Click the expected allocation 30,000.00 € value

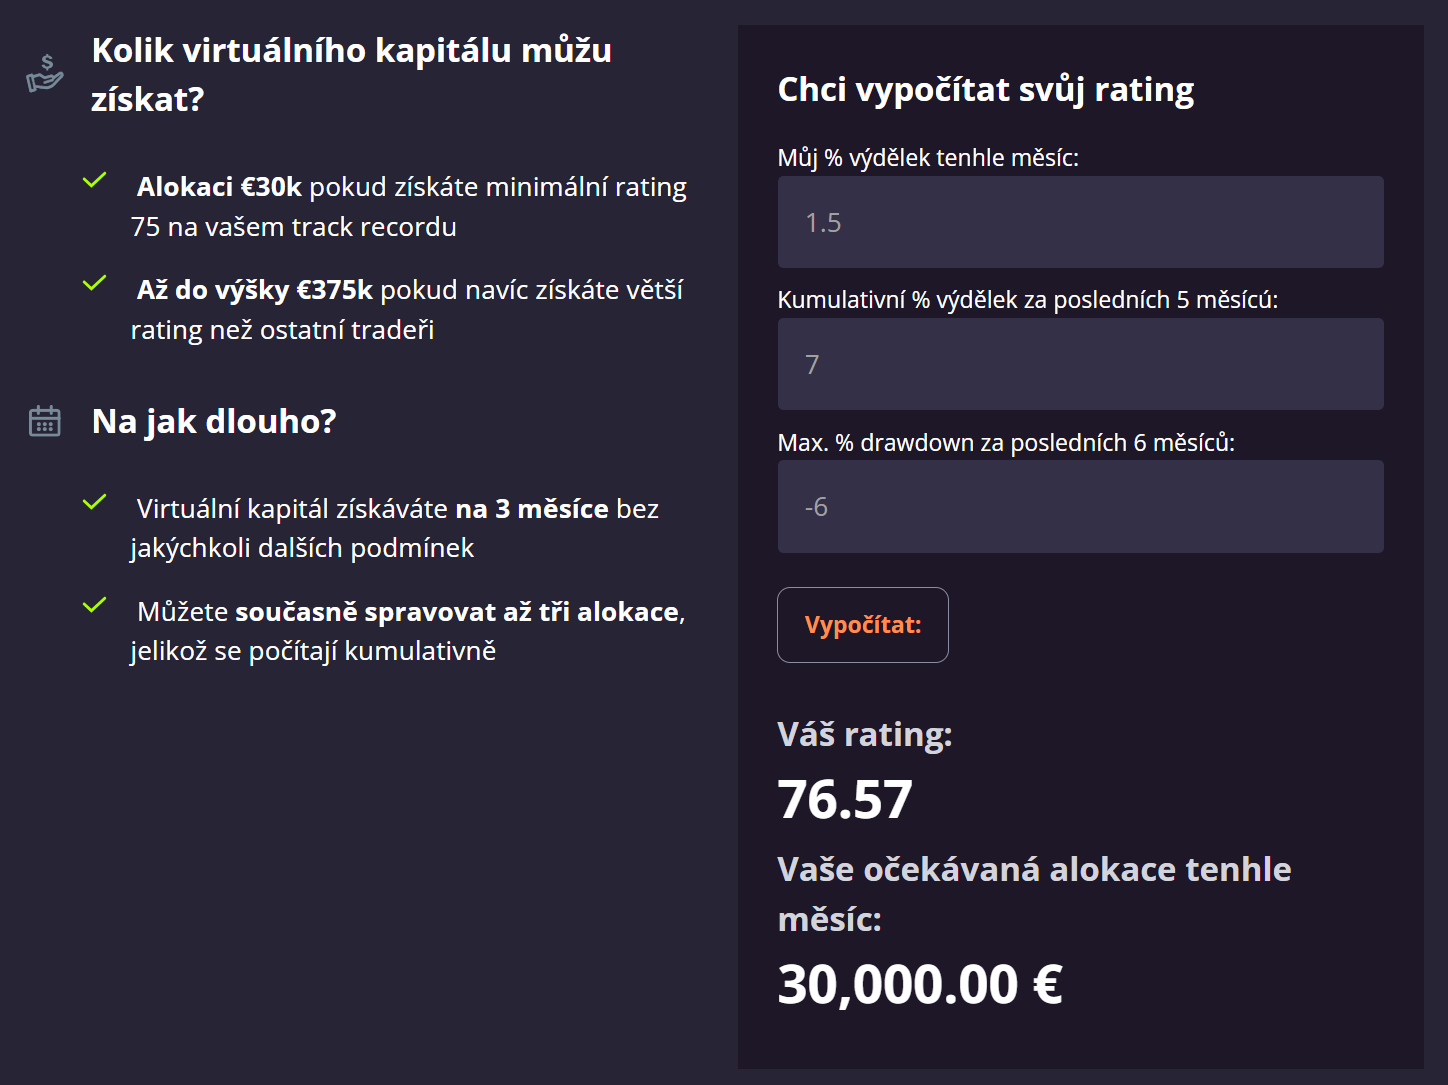[x=920, y=984]
